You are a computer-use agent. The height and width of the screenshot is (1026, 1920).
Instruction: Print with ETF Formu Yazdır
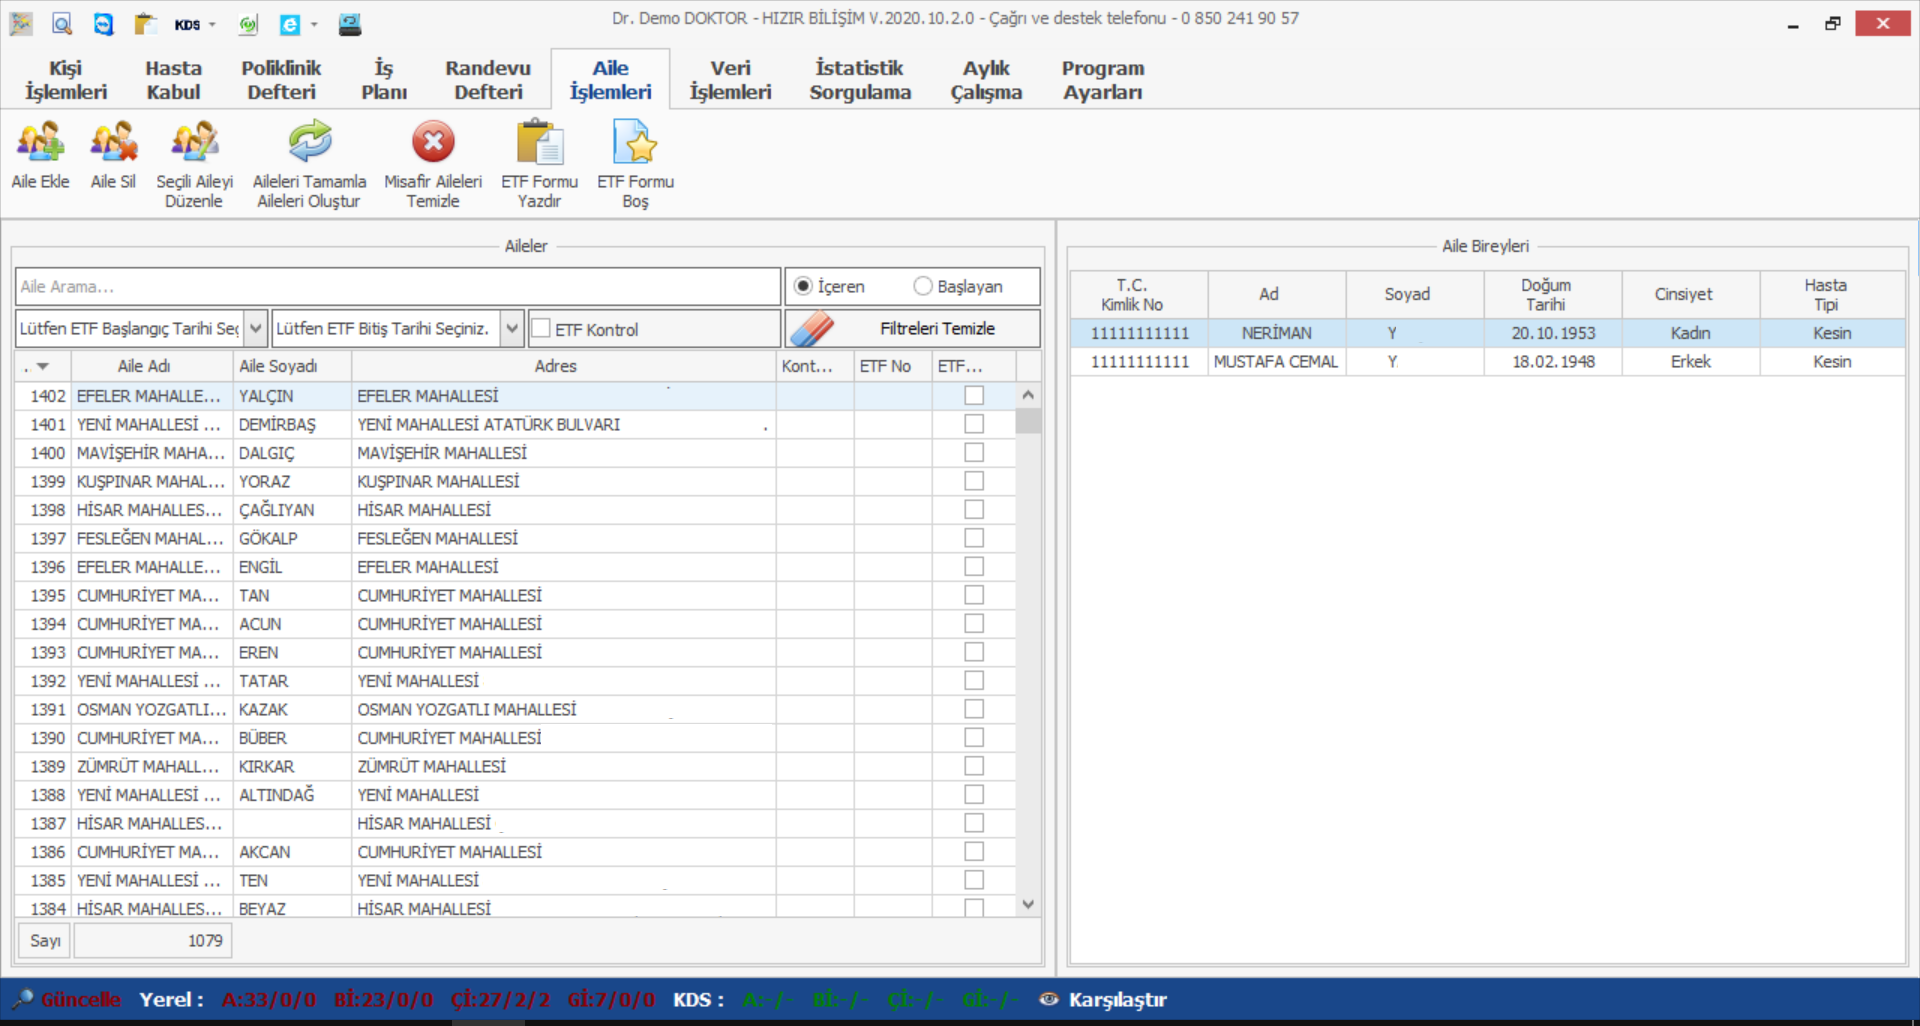click(539, 143)
